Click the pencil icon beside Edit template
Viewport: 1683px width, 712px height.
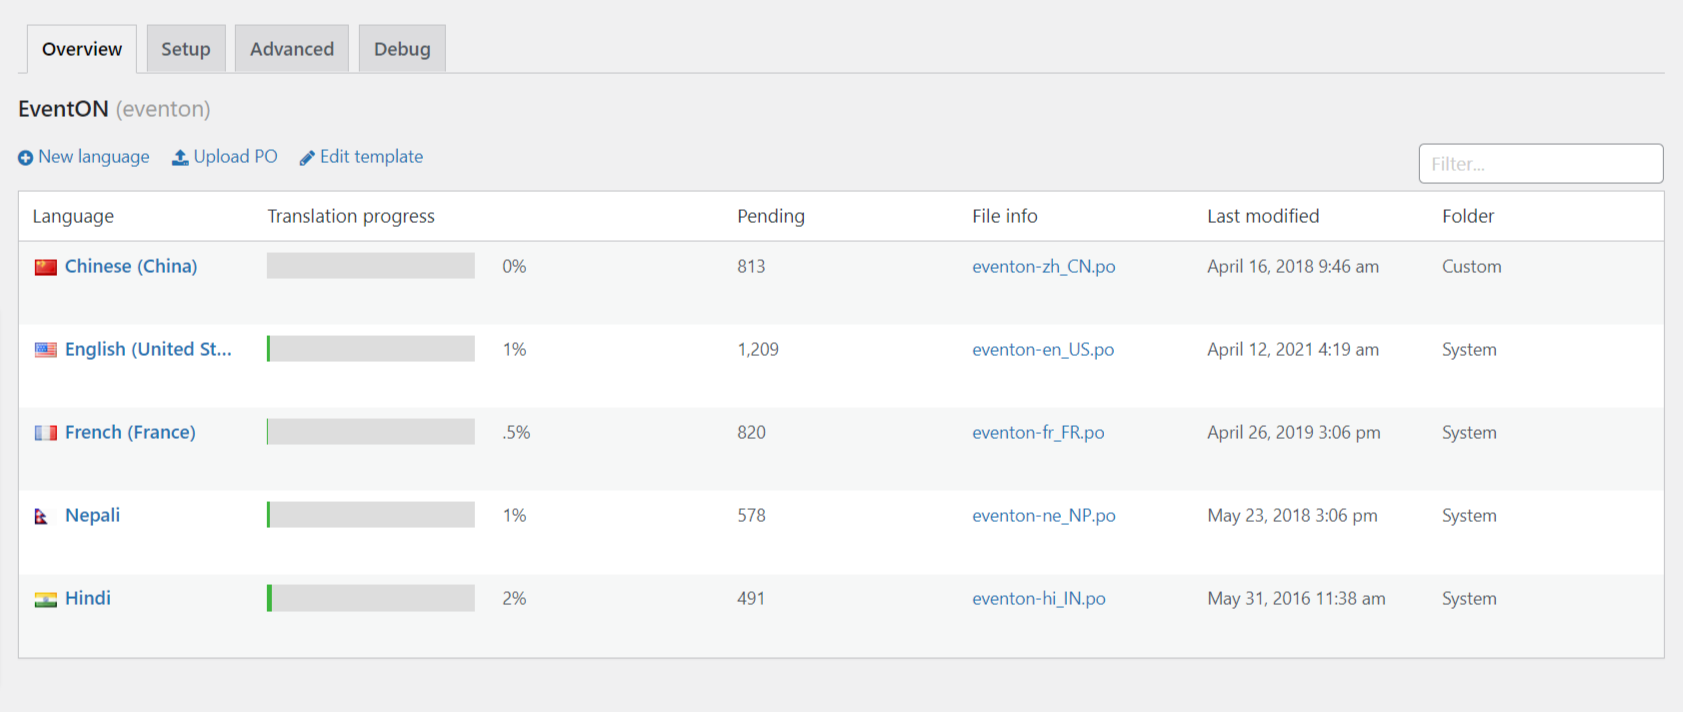pos(307,158)
